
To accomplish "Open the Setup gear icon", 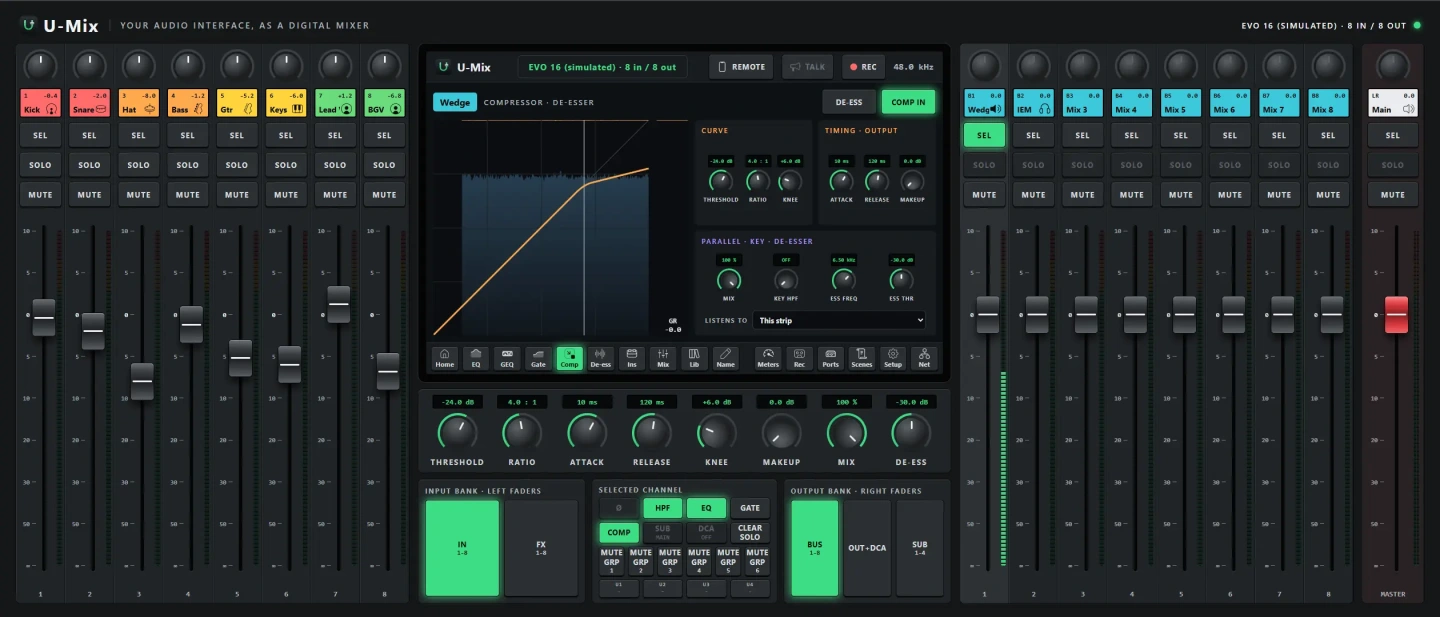I will (x=893, y=358).
